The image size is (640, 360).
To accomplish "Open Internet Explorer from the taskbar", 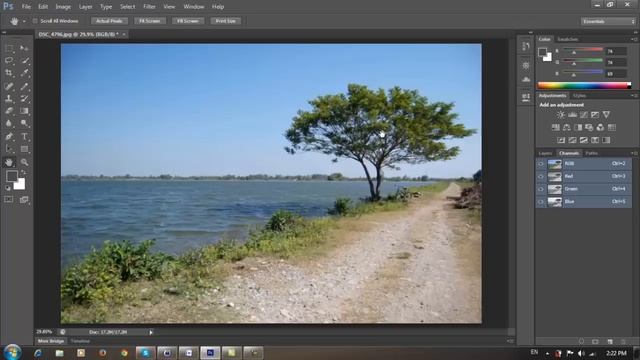I will (38, 353).
